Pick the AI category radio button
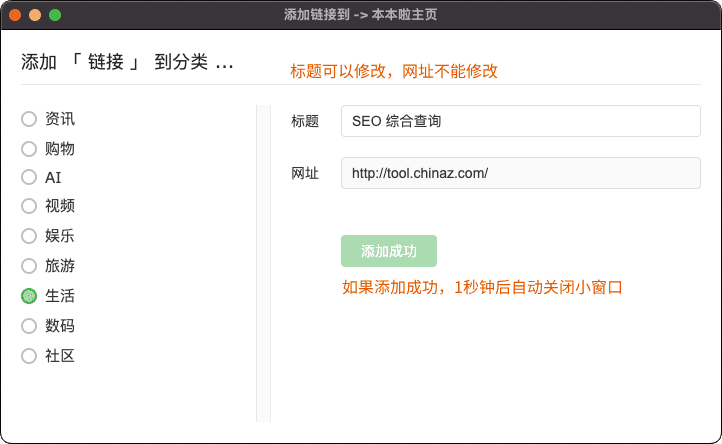The height and width of the screenshot is (444, 722). pyautogui.click(x=29, y=177)
